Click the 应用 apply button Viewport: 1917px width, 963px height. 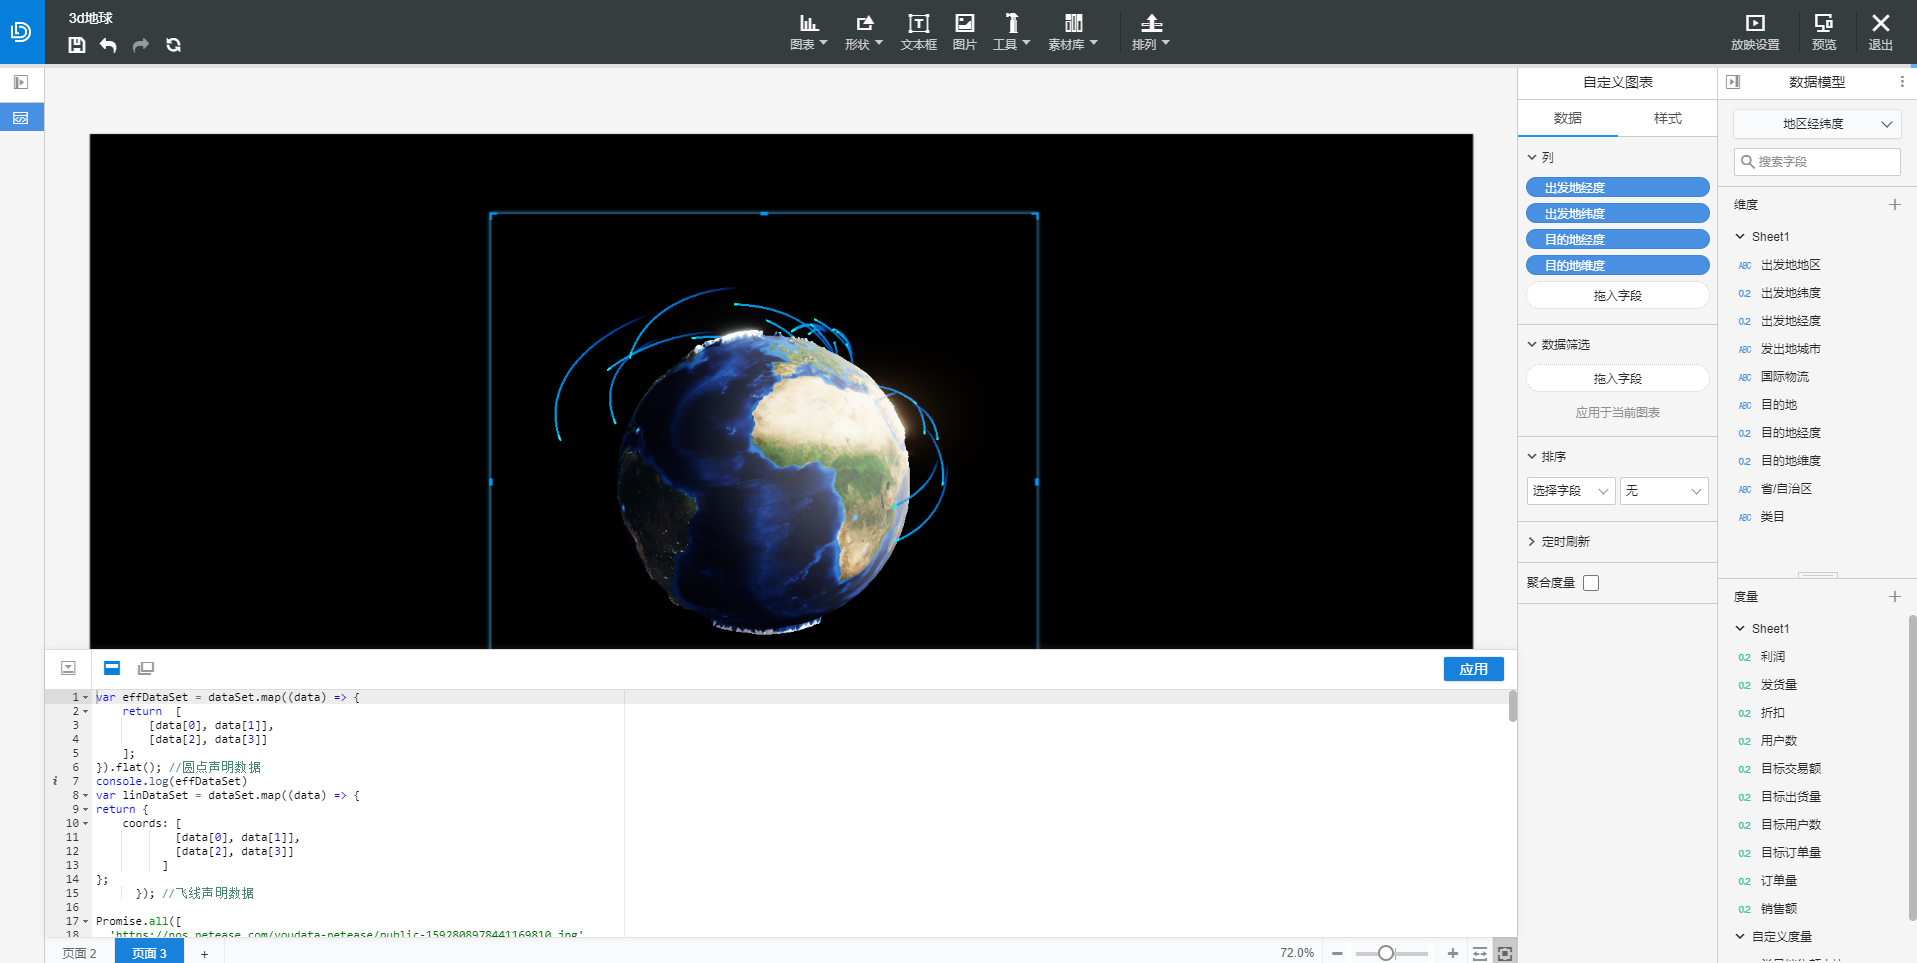click(1473, 669)
